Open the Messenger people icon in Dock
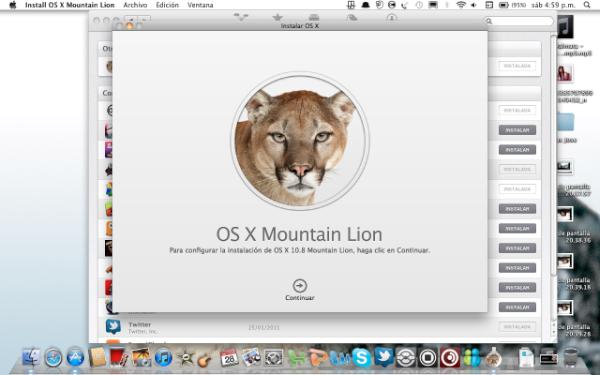 point(472,358)
